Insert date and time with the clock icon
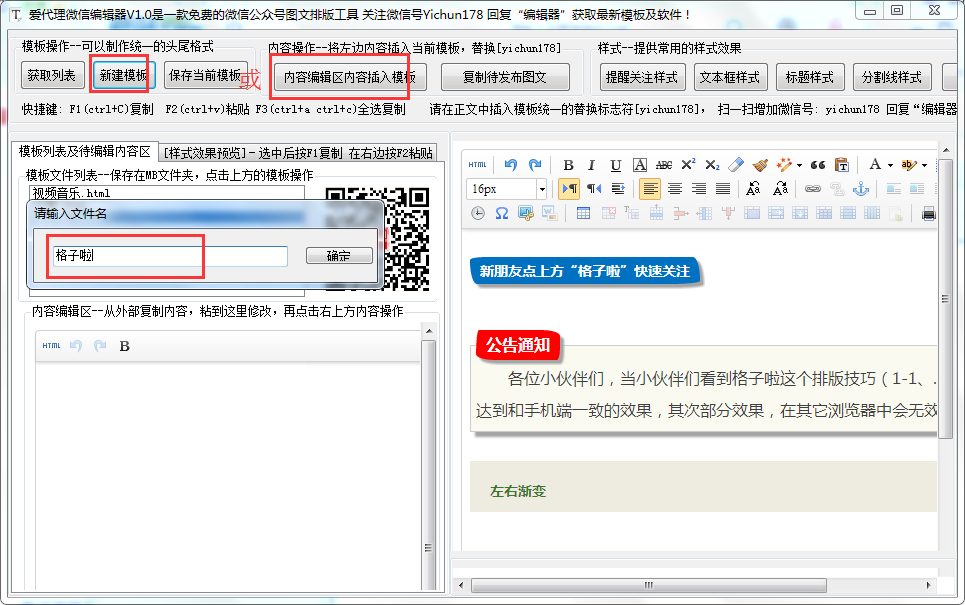Image resolution: width=965 pixels, height=605 pixels. pyautogui.click(x=478, y=214)
